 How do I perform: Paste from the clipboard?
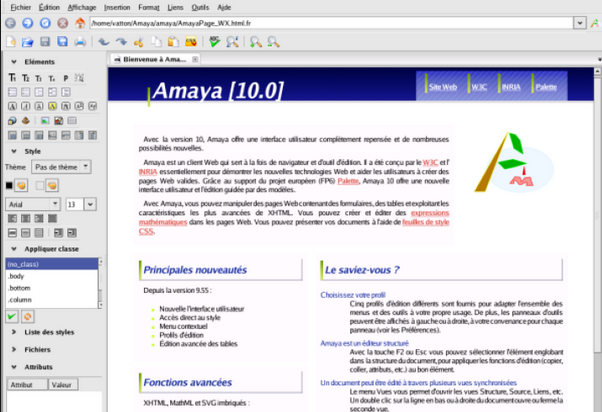point(174,41)
